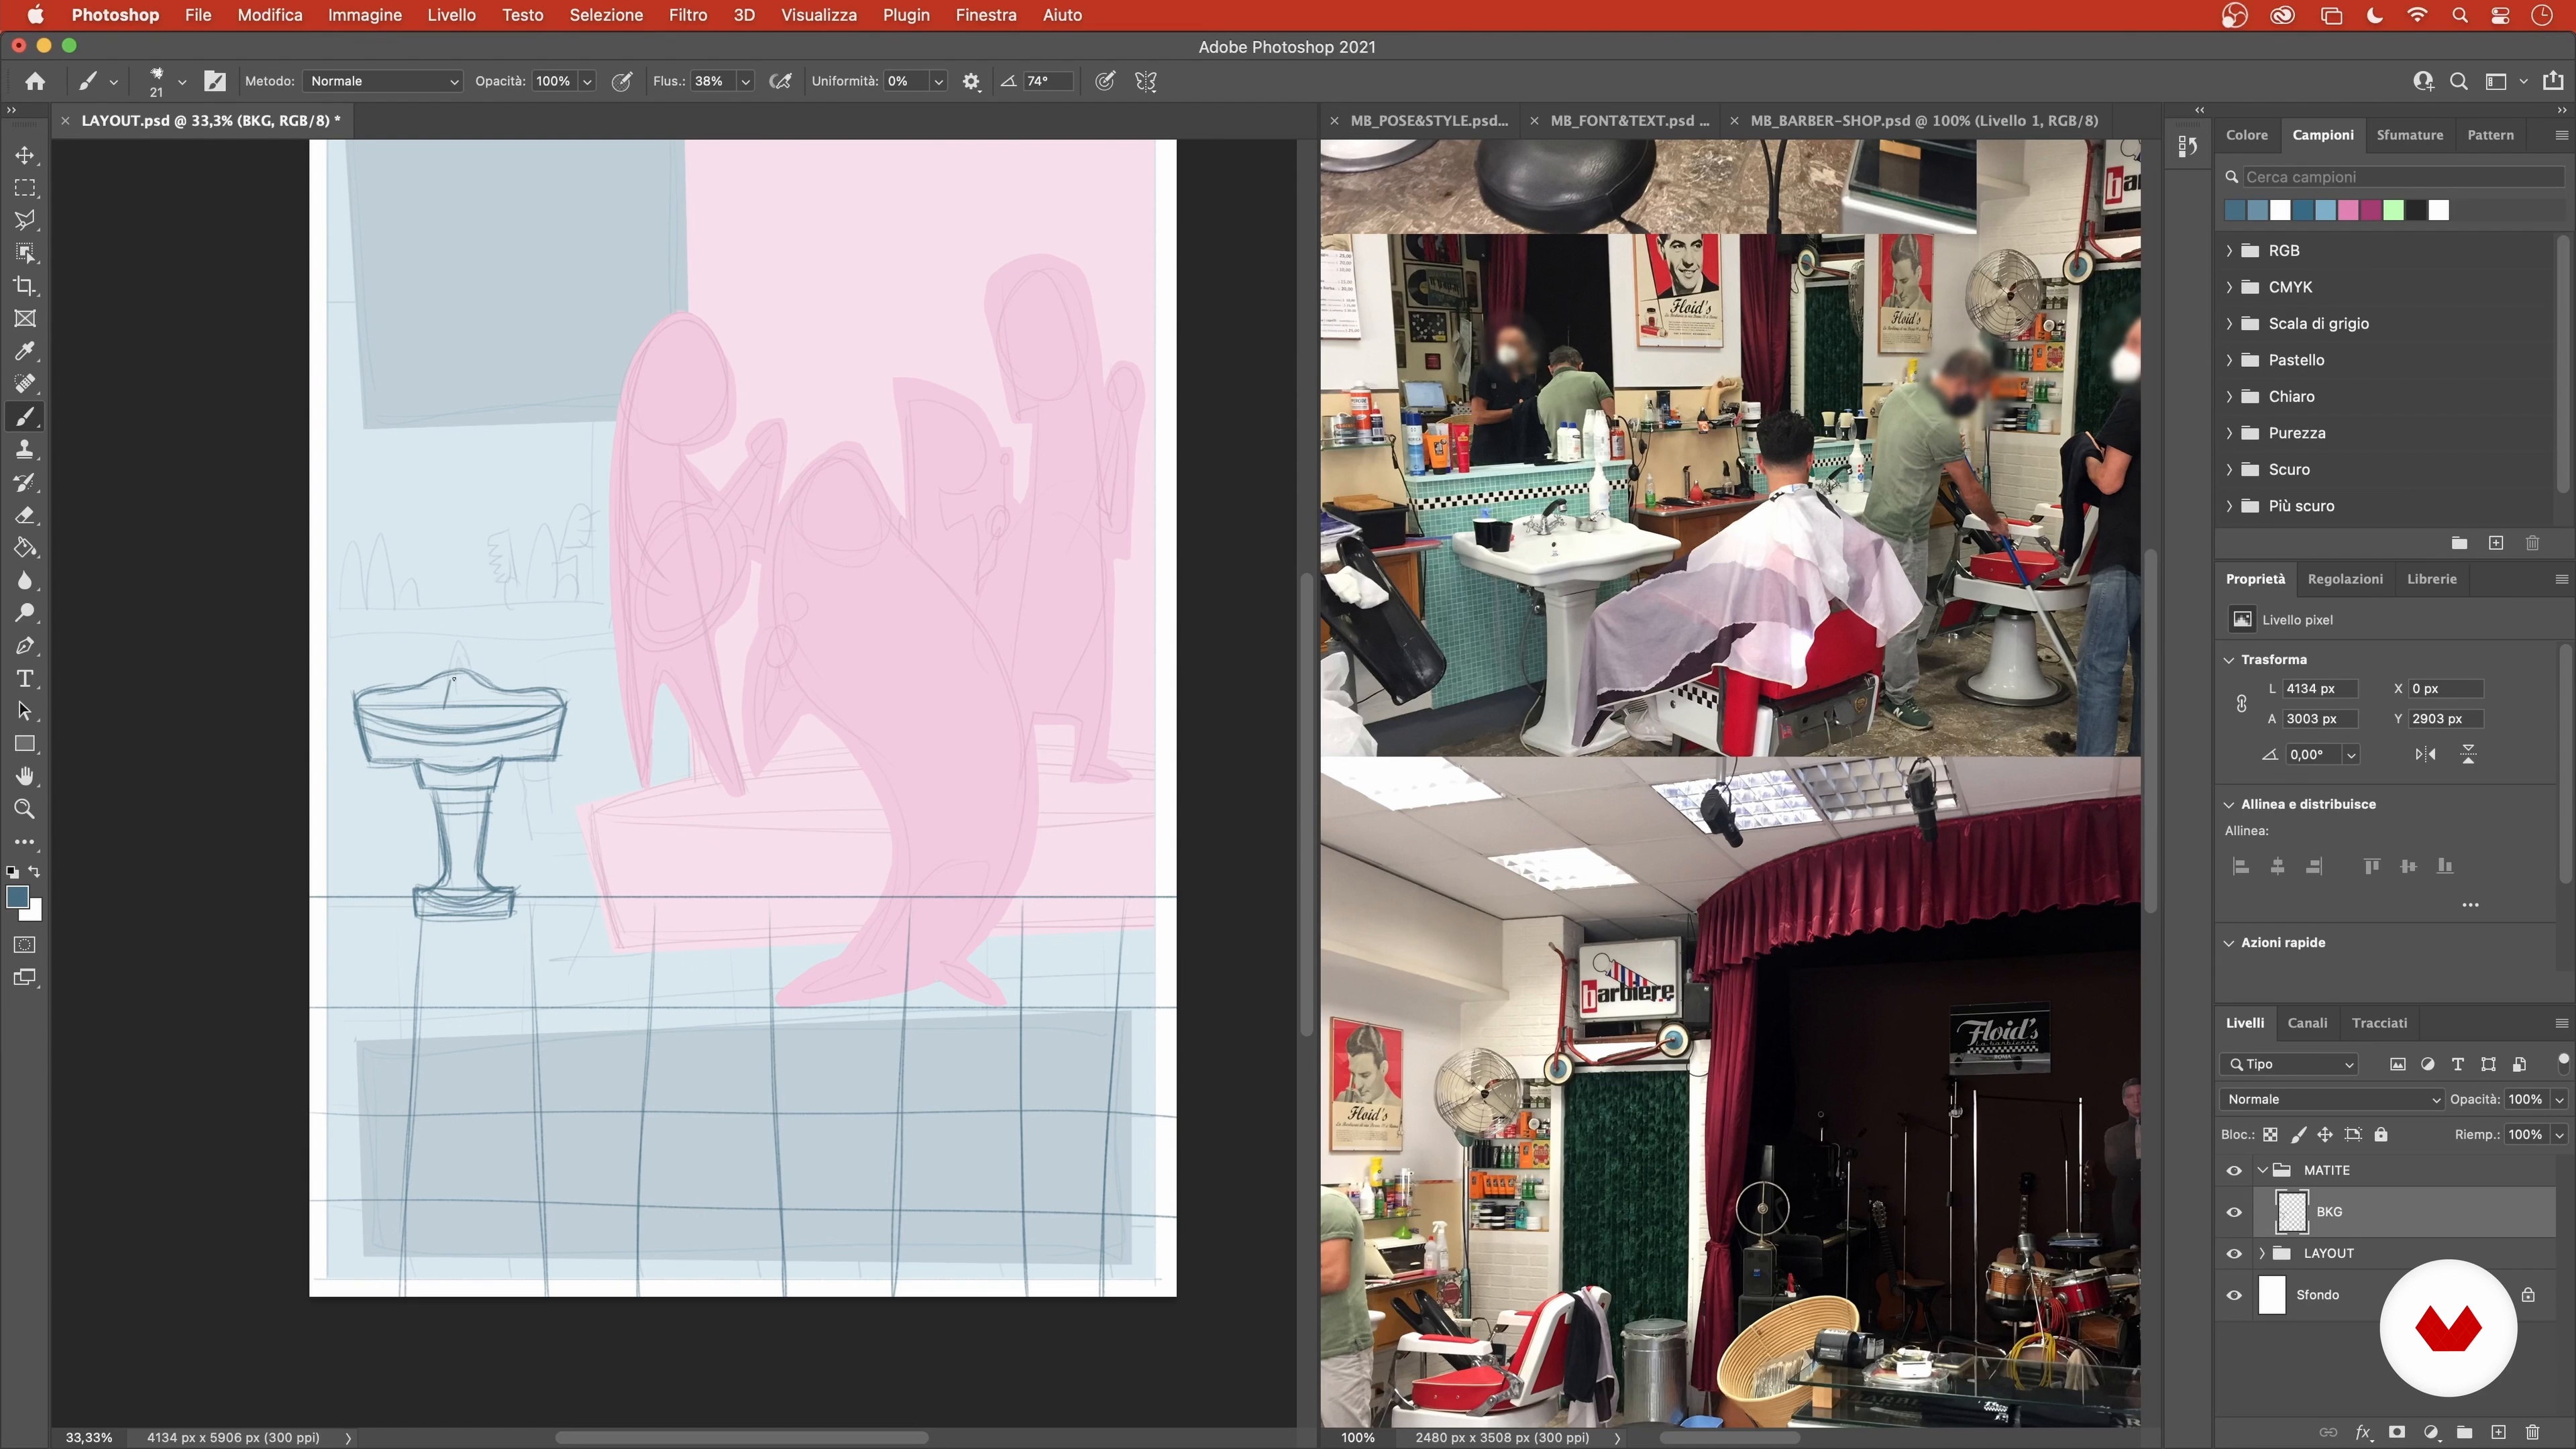Screen dimensions: 2576x1449
Task: Toggle visibility of the MATITE group
Action: click(x=2234, y=1170)
